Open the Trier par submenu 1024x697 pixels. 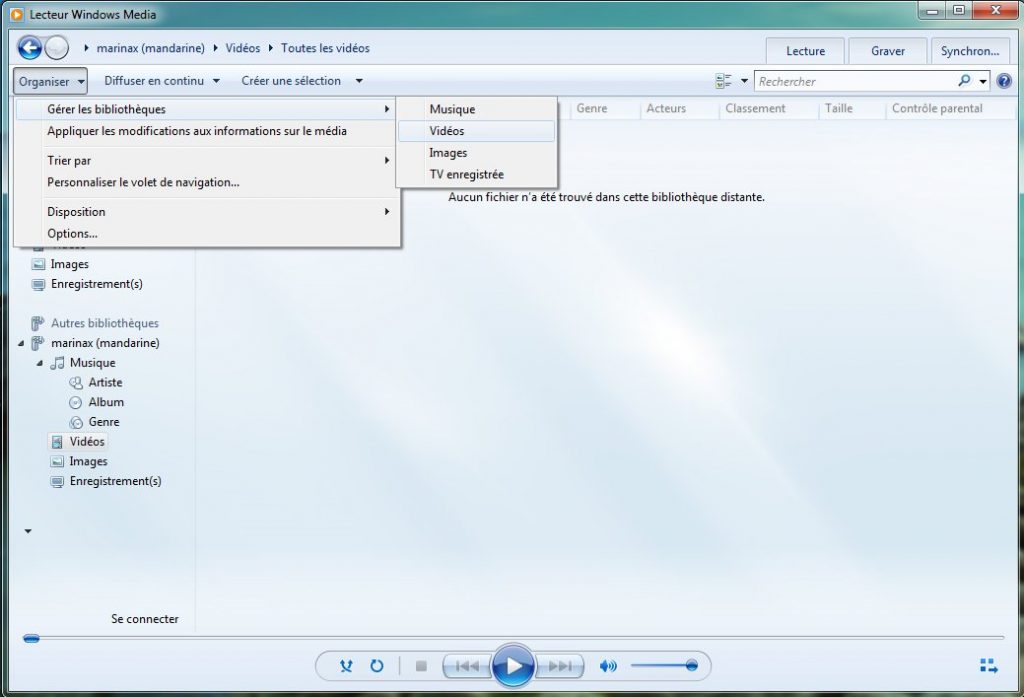204,160
